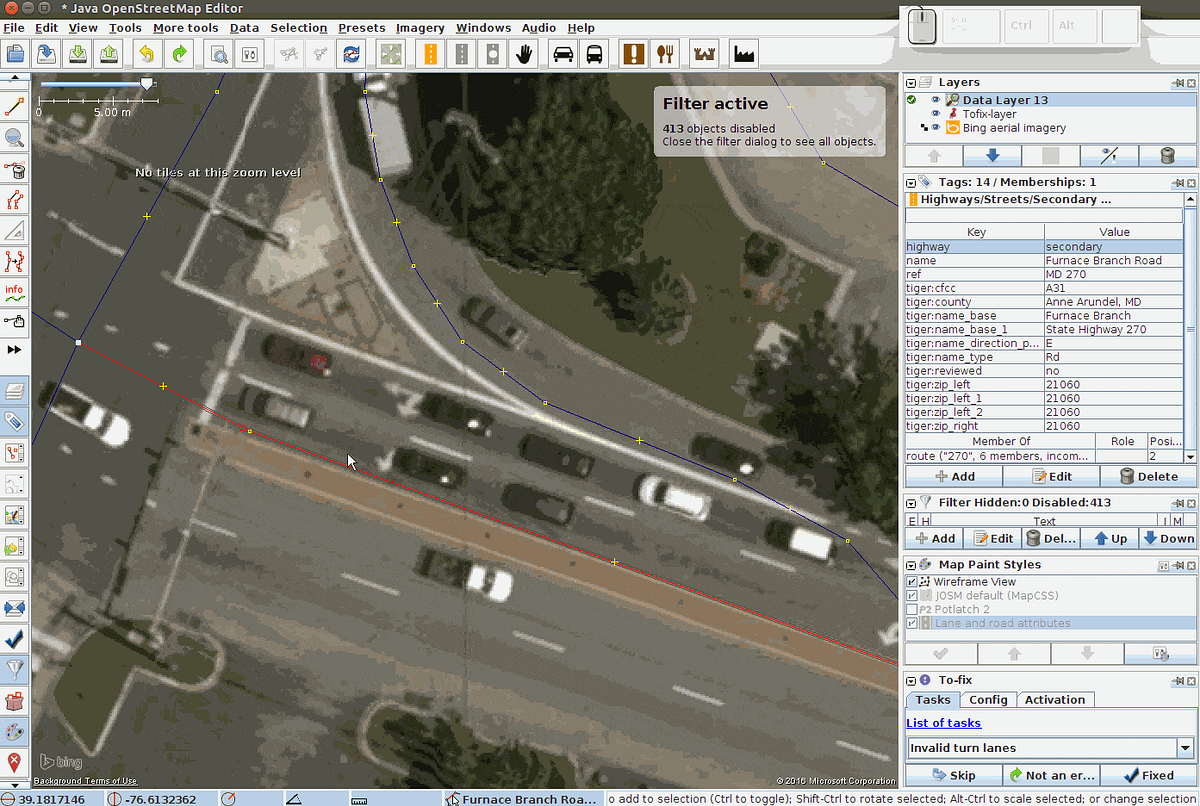Open the Imagery menu

point(420,27)
